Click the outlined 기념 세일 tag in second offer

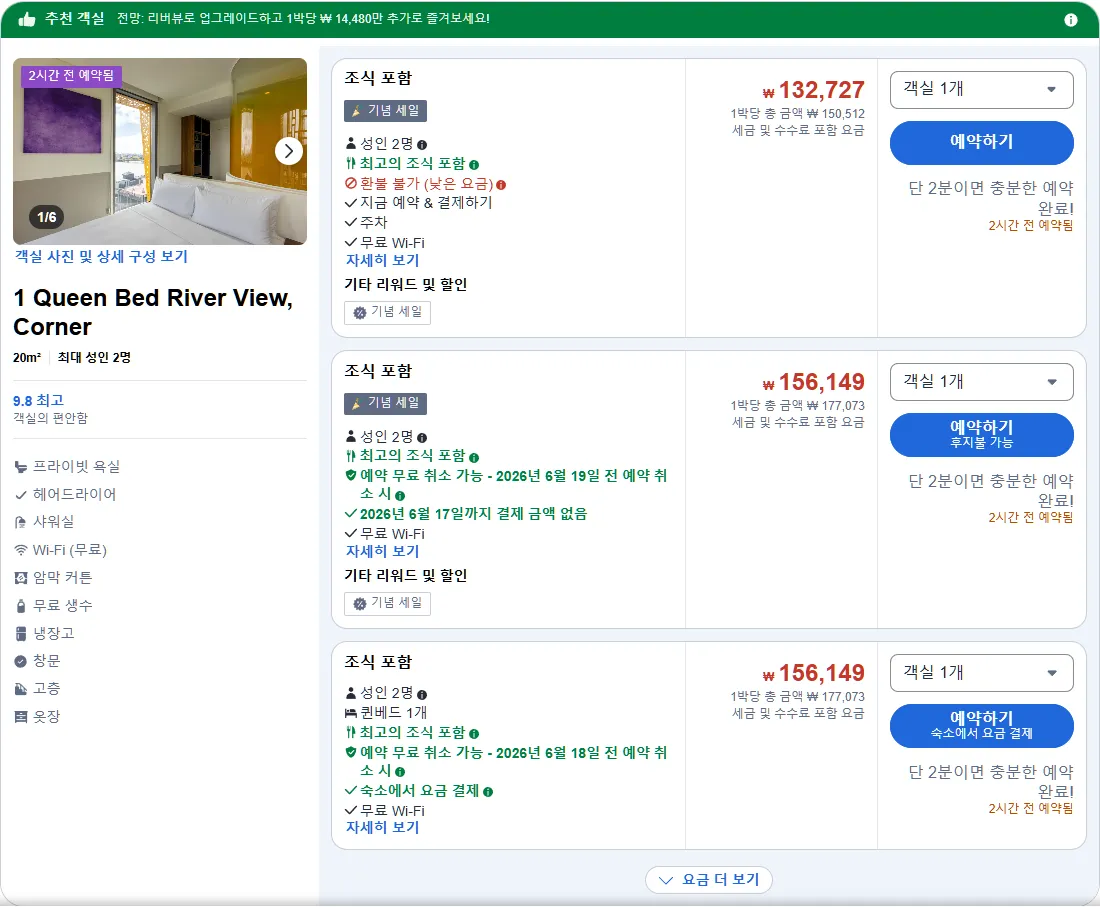pos(387,603)
